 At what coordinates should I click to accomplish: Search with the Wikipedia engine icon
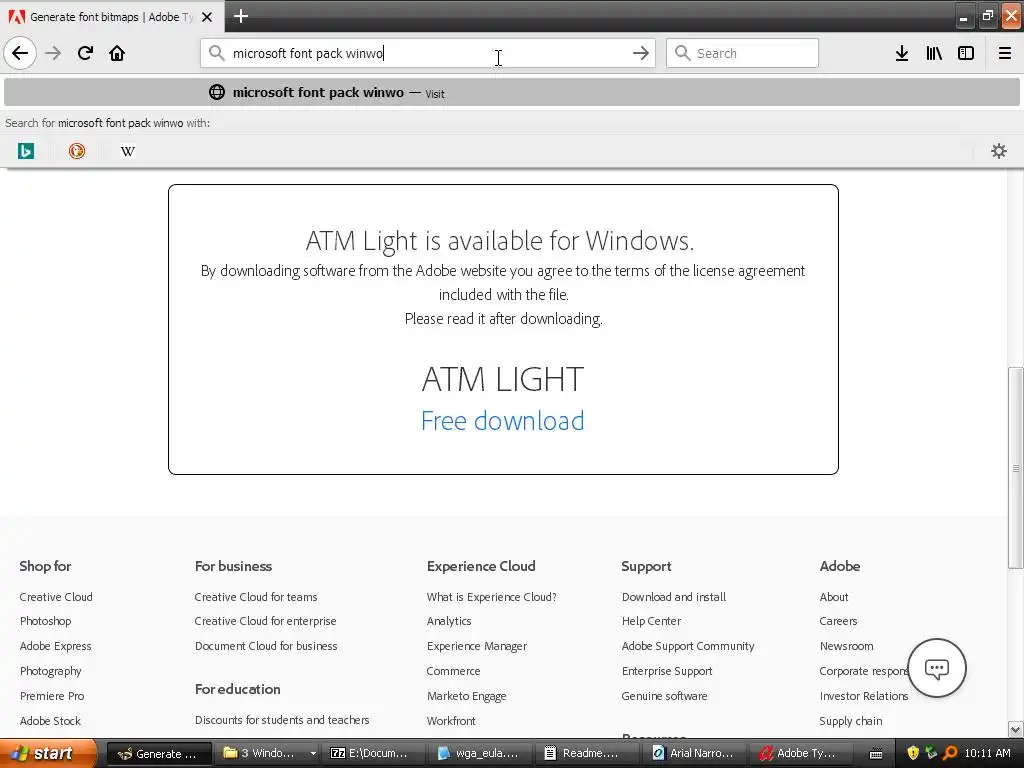[128, 151]
